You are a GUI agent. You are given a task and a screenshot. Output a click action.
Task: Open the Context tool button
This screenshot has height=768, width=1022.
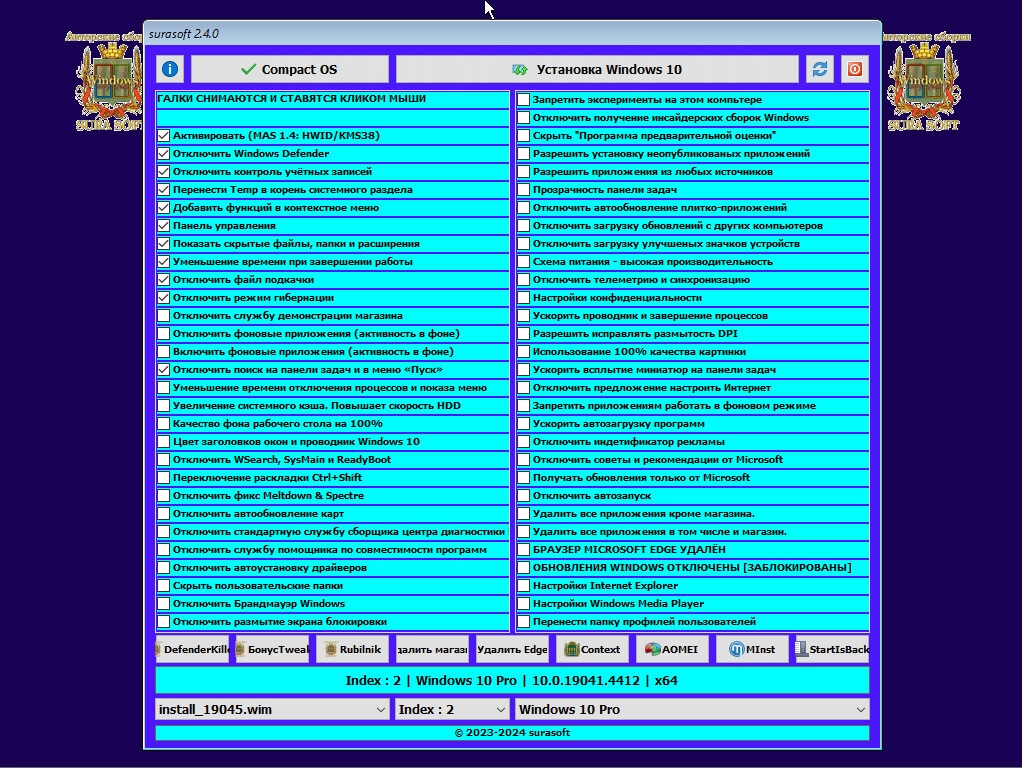coord(592,649)
